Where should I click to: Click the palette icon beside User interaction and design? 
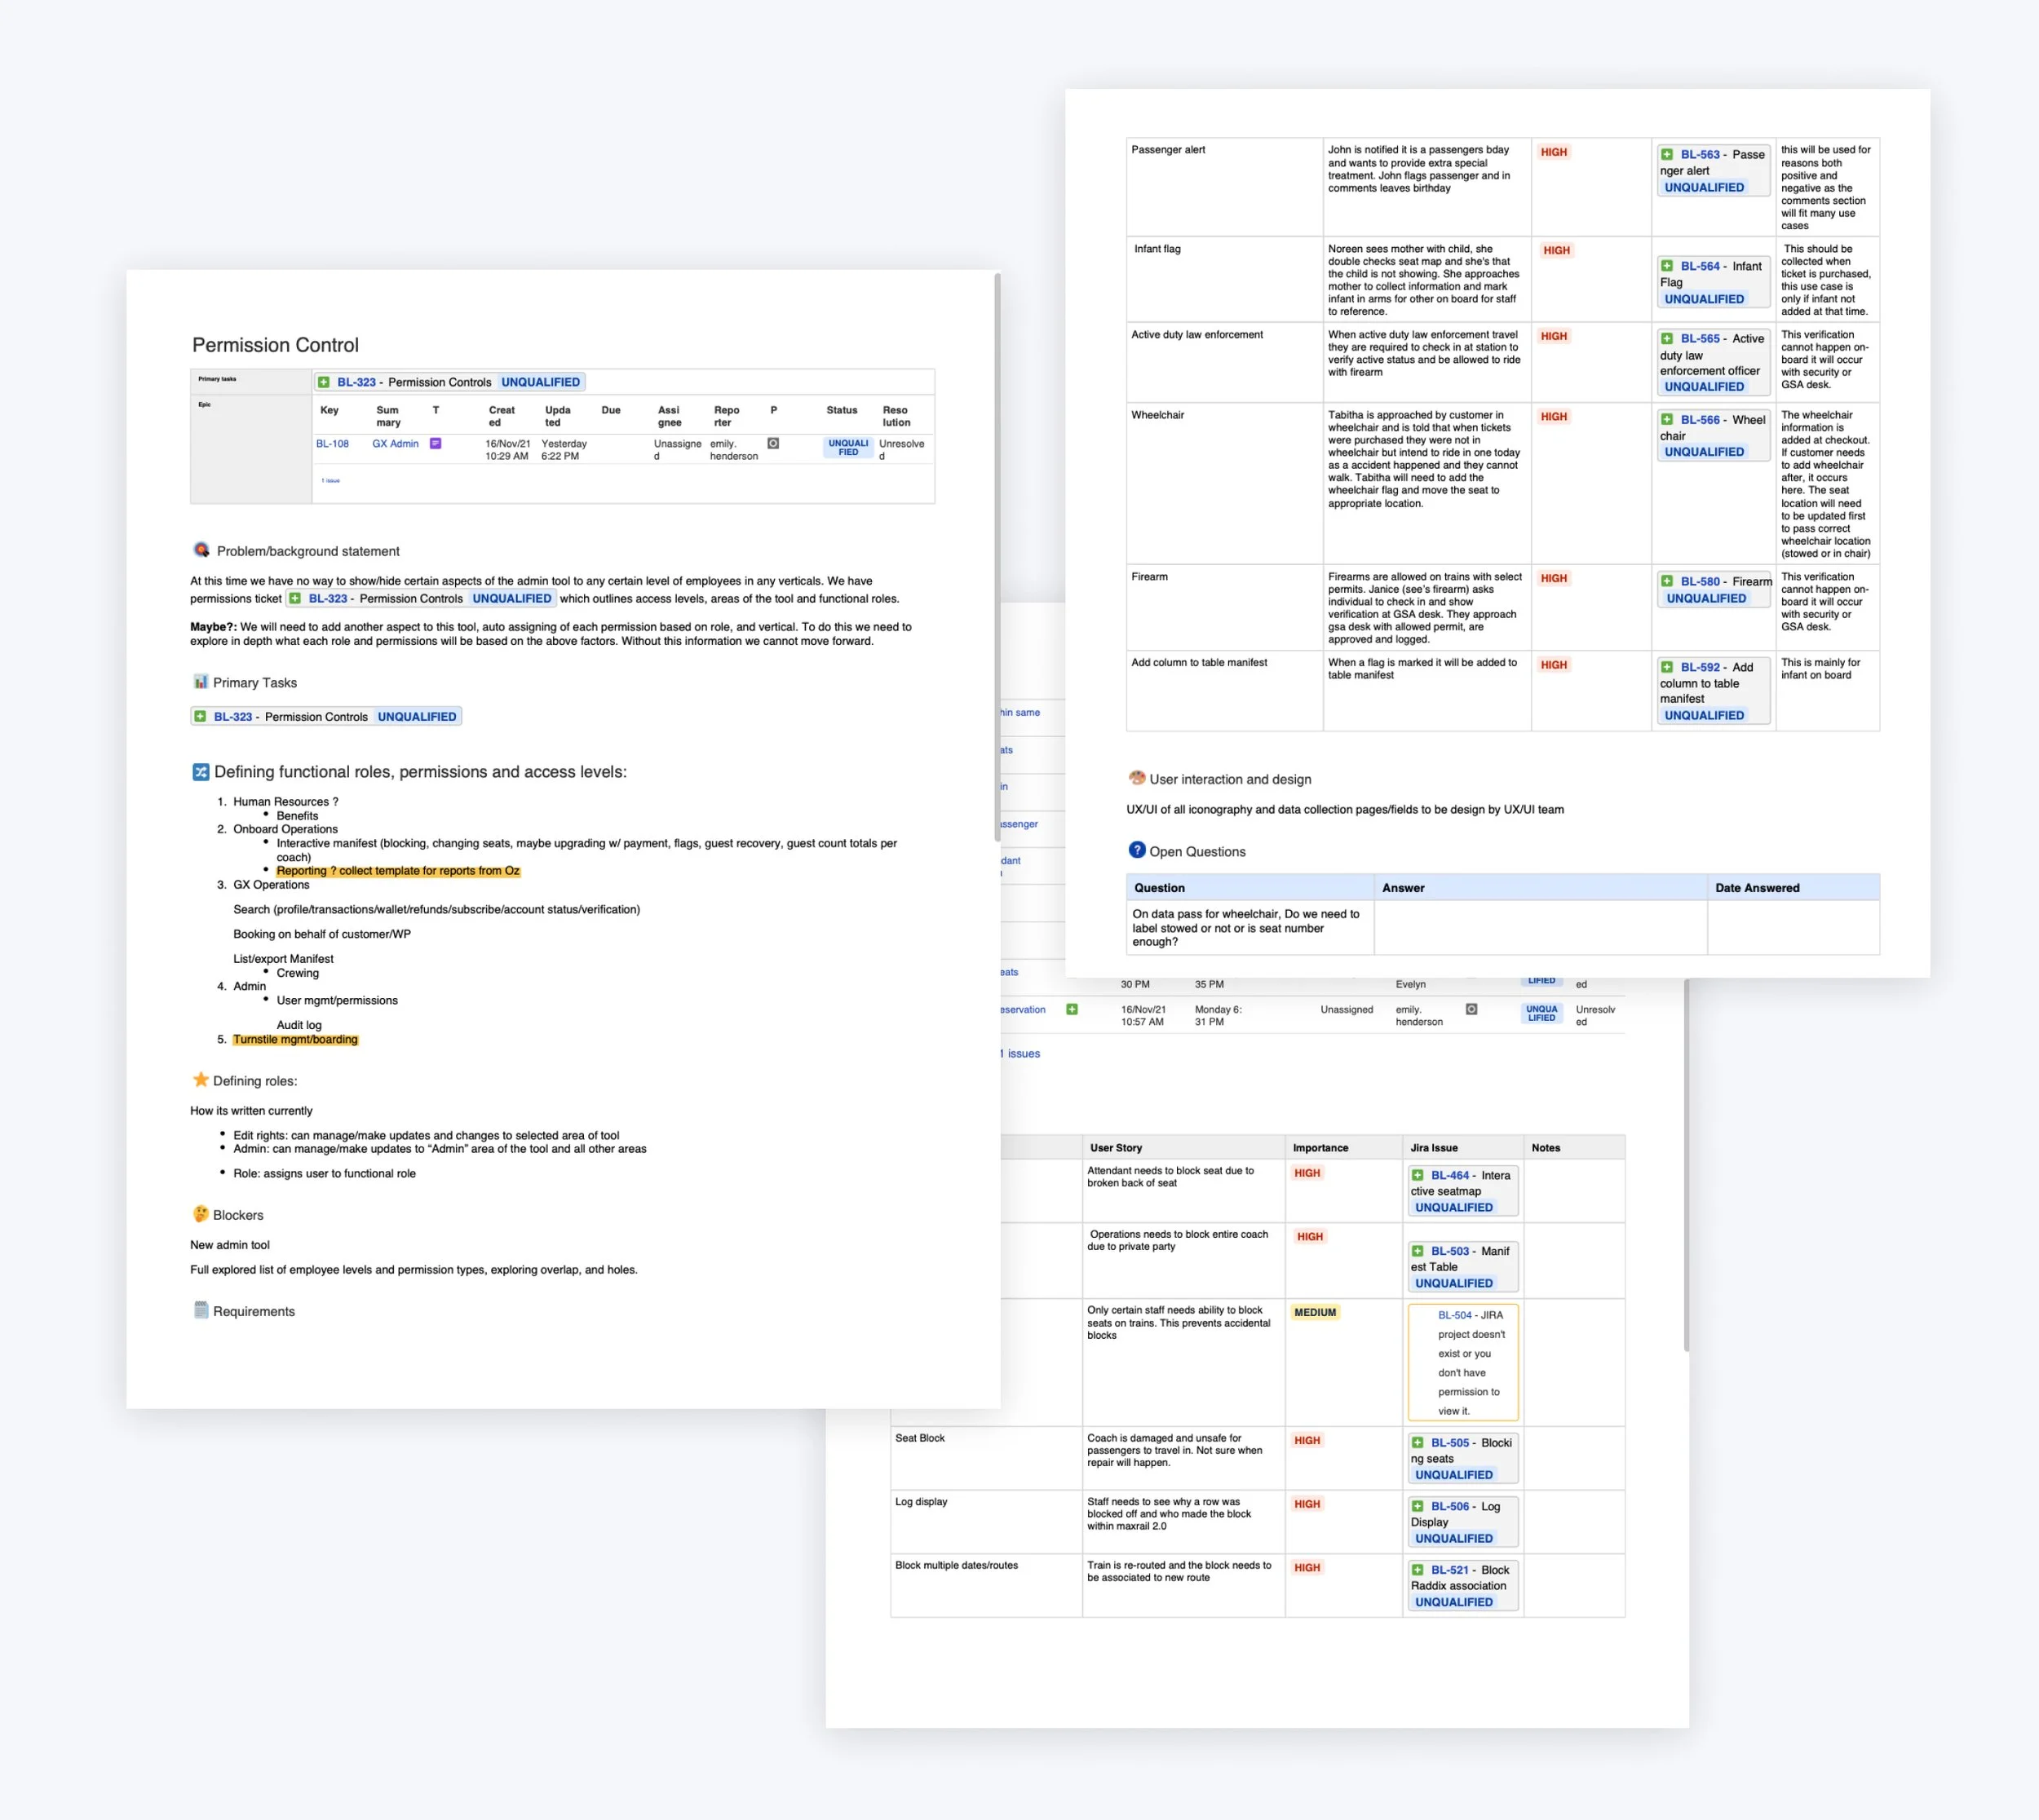point(1136,778)
